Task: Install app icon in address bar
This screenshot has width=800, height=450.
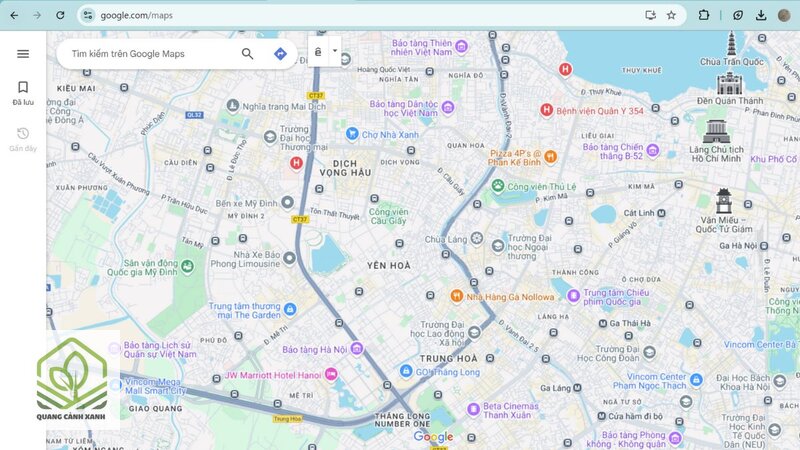Action: (650, 15)
